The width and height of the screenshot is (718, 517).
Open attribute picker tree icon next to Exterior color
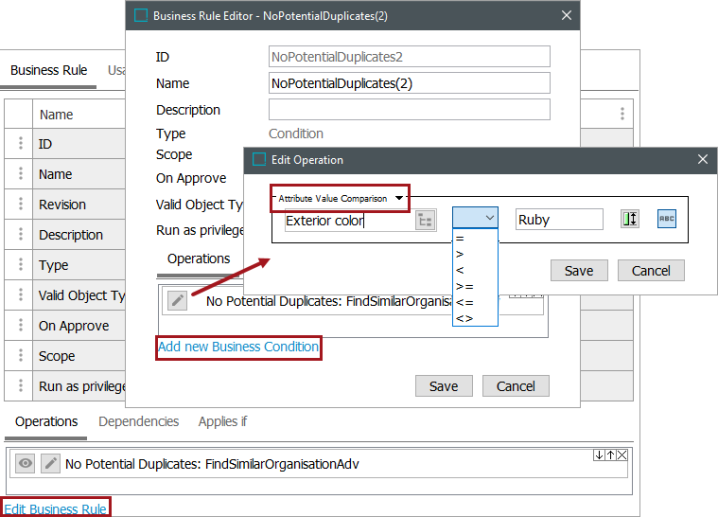point(425,220)
